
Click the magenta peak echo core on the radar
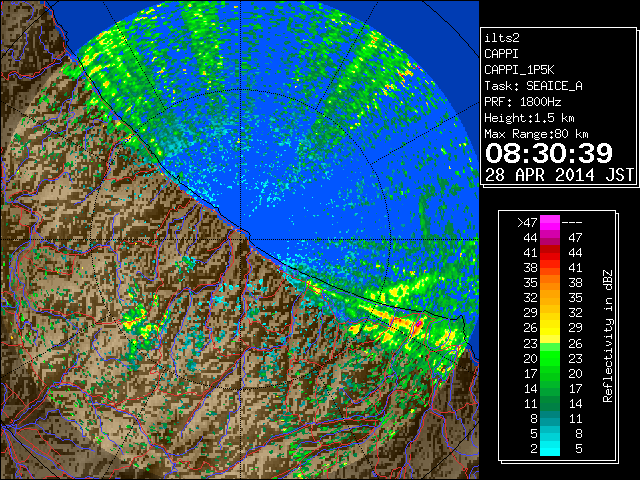pyautogui.click(x=418, y=325)
